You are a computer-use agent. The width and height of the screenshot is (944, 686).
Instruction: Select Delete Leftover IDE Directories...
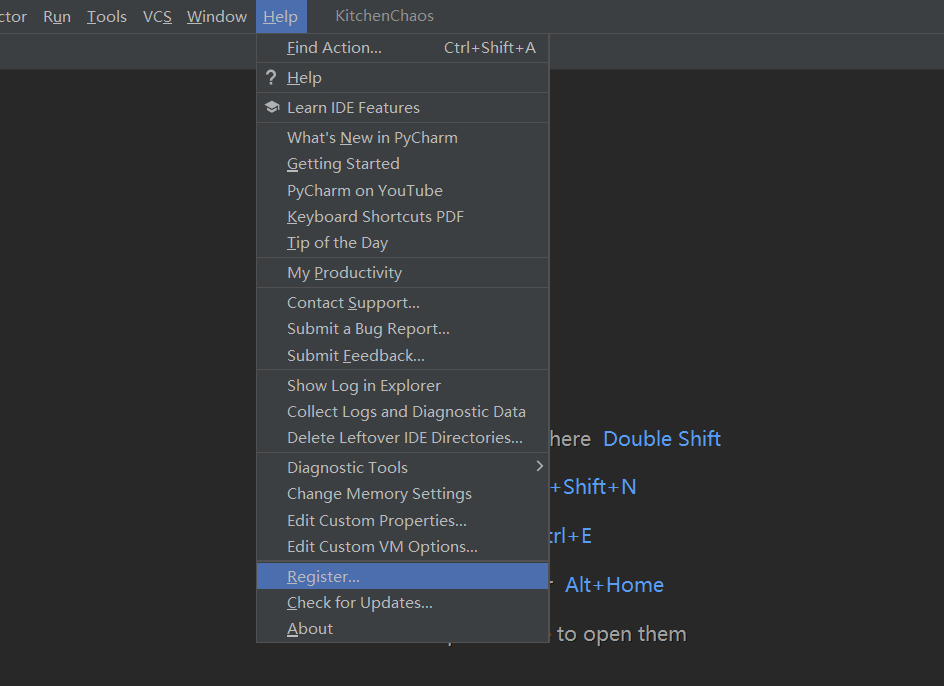pos(403,438)
